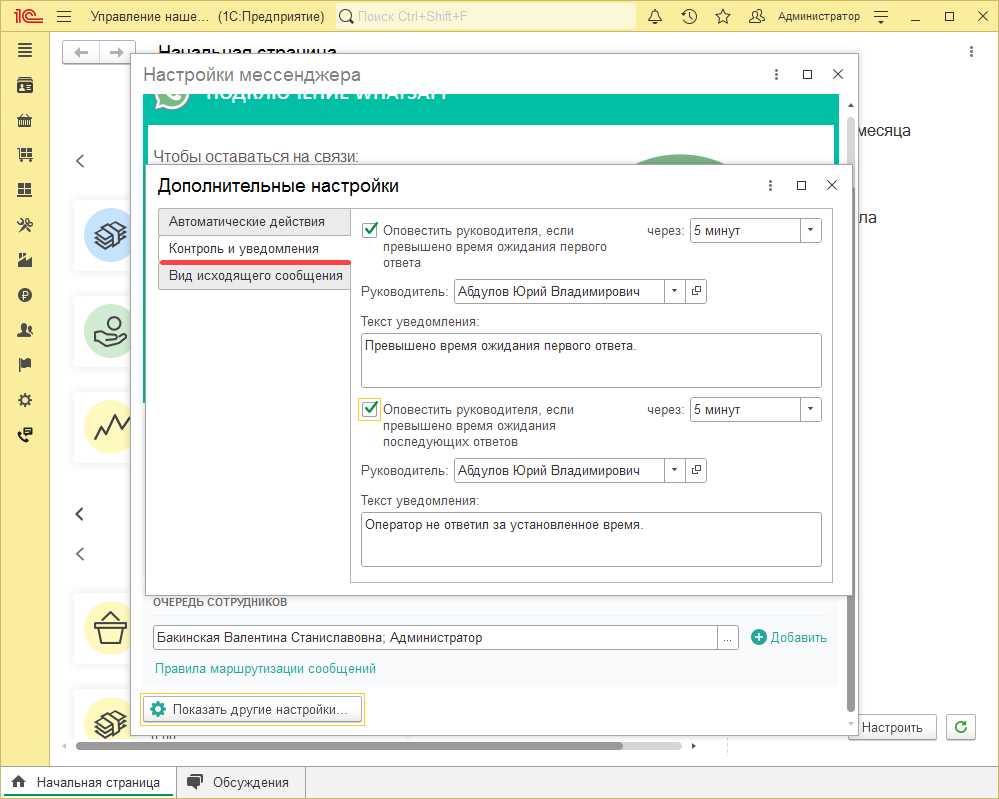Open notifications bell icon in title bar

[655, 17]
